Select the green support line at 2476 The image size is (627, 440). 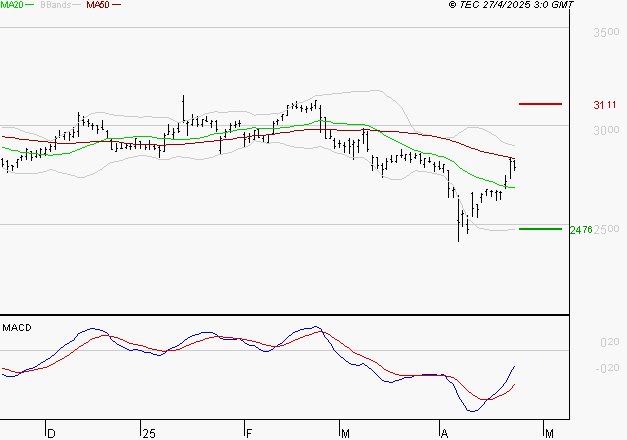540,229
